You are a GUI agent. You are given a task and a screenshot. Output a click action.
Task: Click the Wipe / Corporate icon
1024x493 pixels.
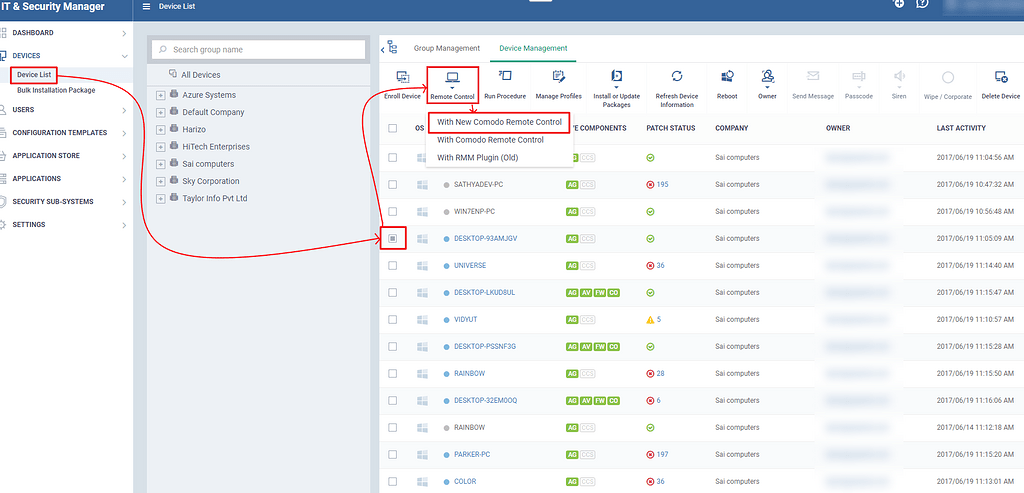(948, 77)
